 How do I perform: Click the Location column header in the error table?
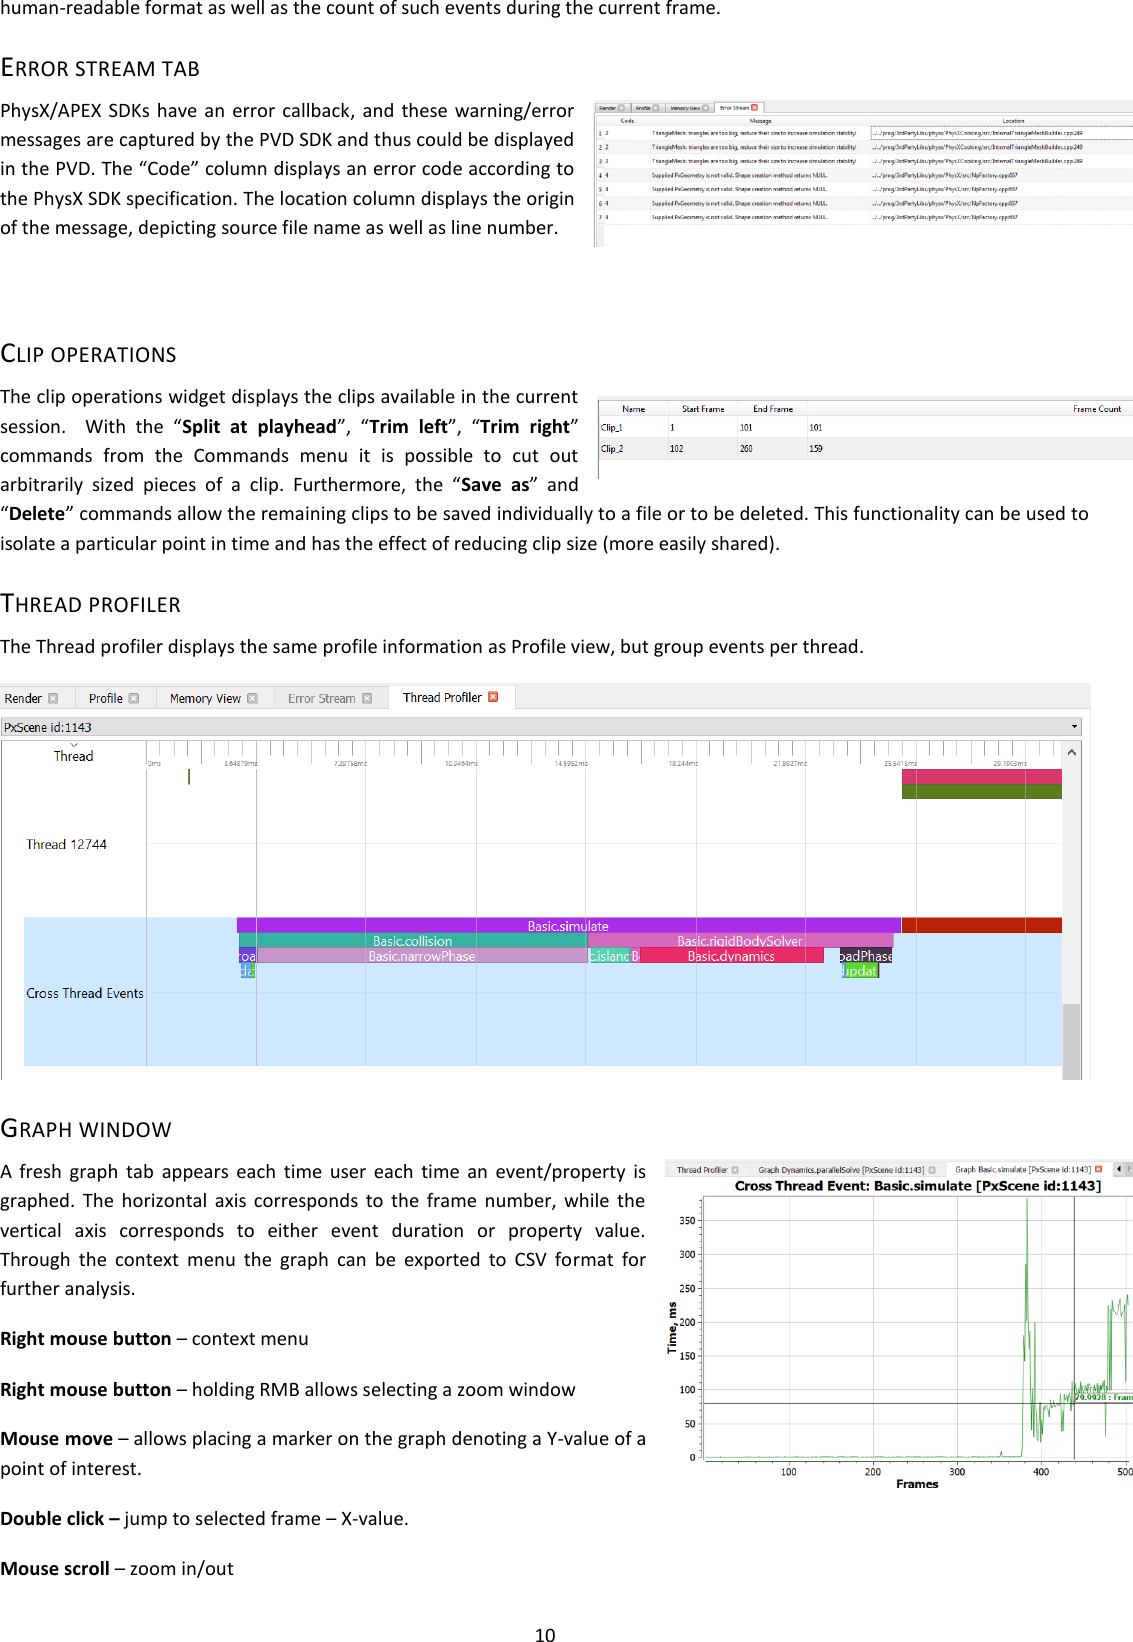pos(1014,121)
